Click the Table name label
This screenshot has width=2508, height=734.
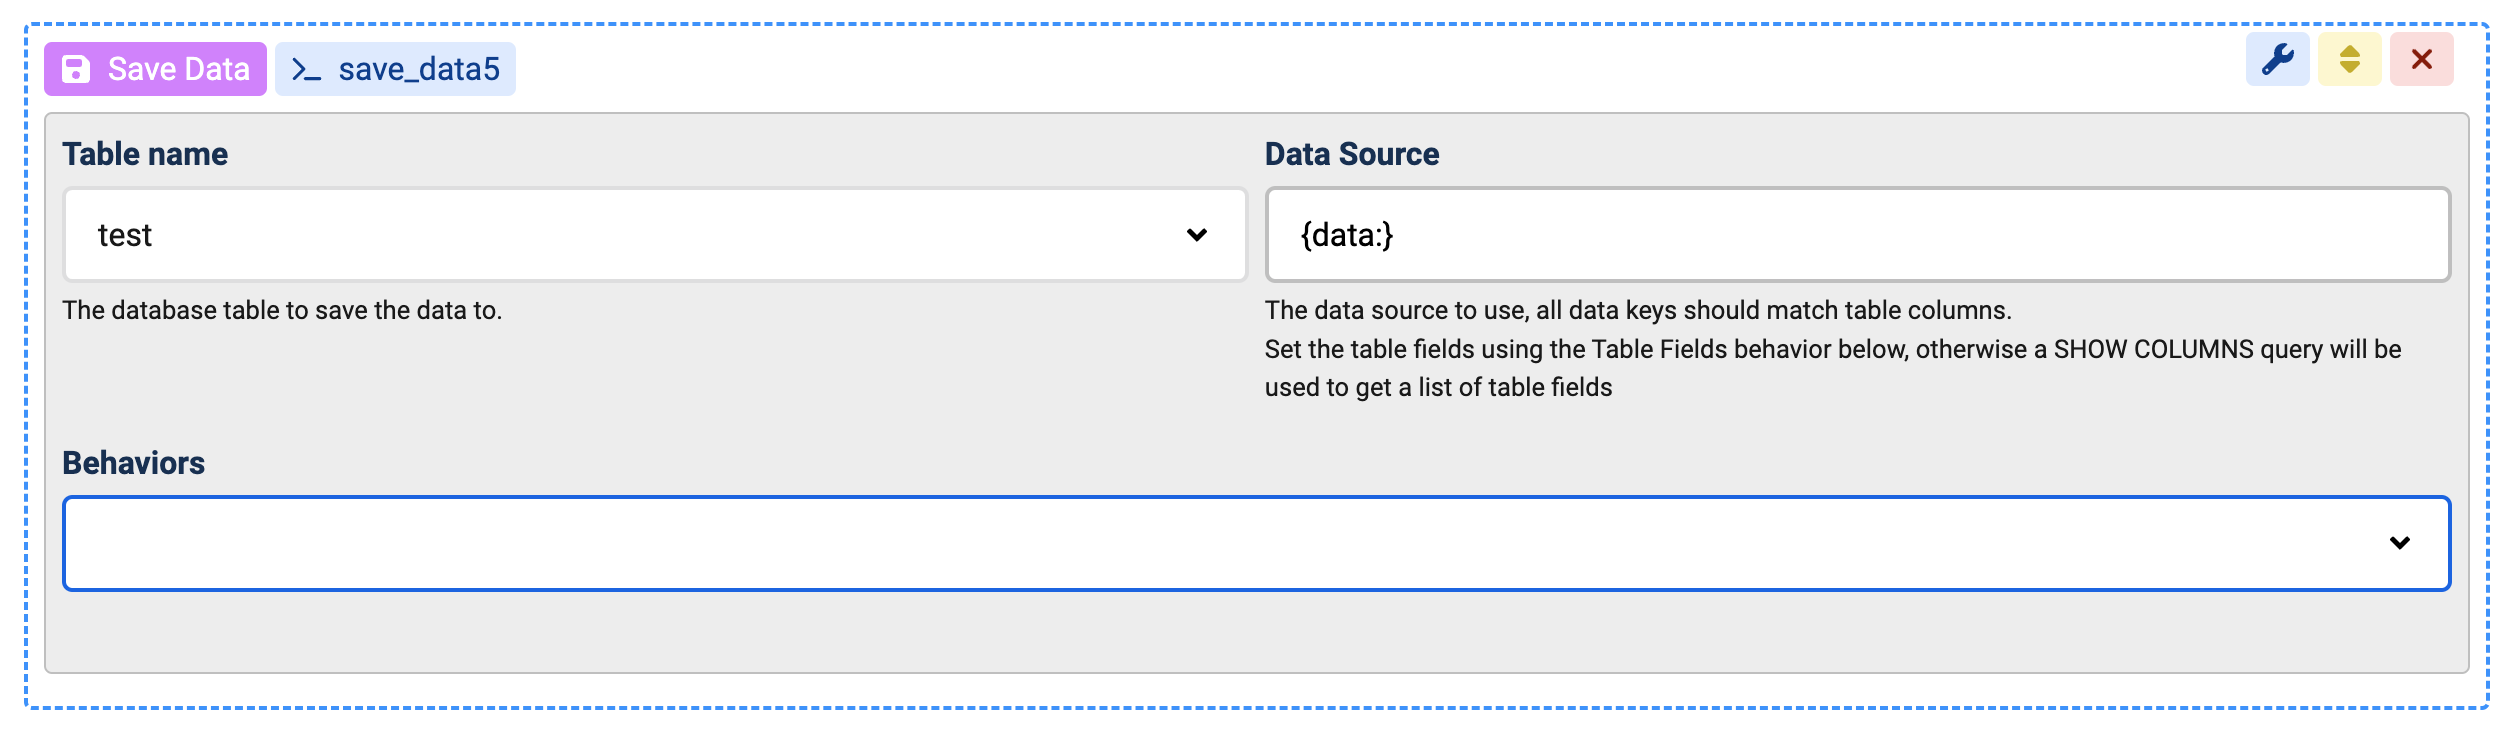(x=145, y=154)
